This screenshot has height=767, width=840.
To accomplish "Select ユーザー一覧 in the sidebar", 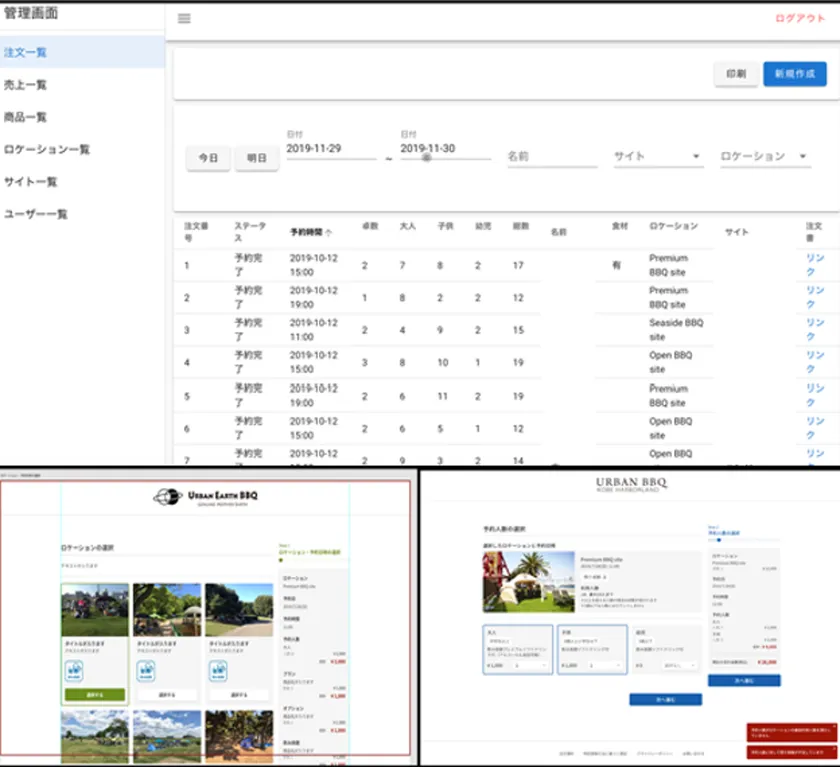I will (36, 214).
